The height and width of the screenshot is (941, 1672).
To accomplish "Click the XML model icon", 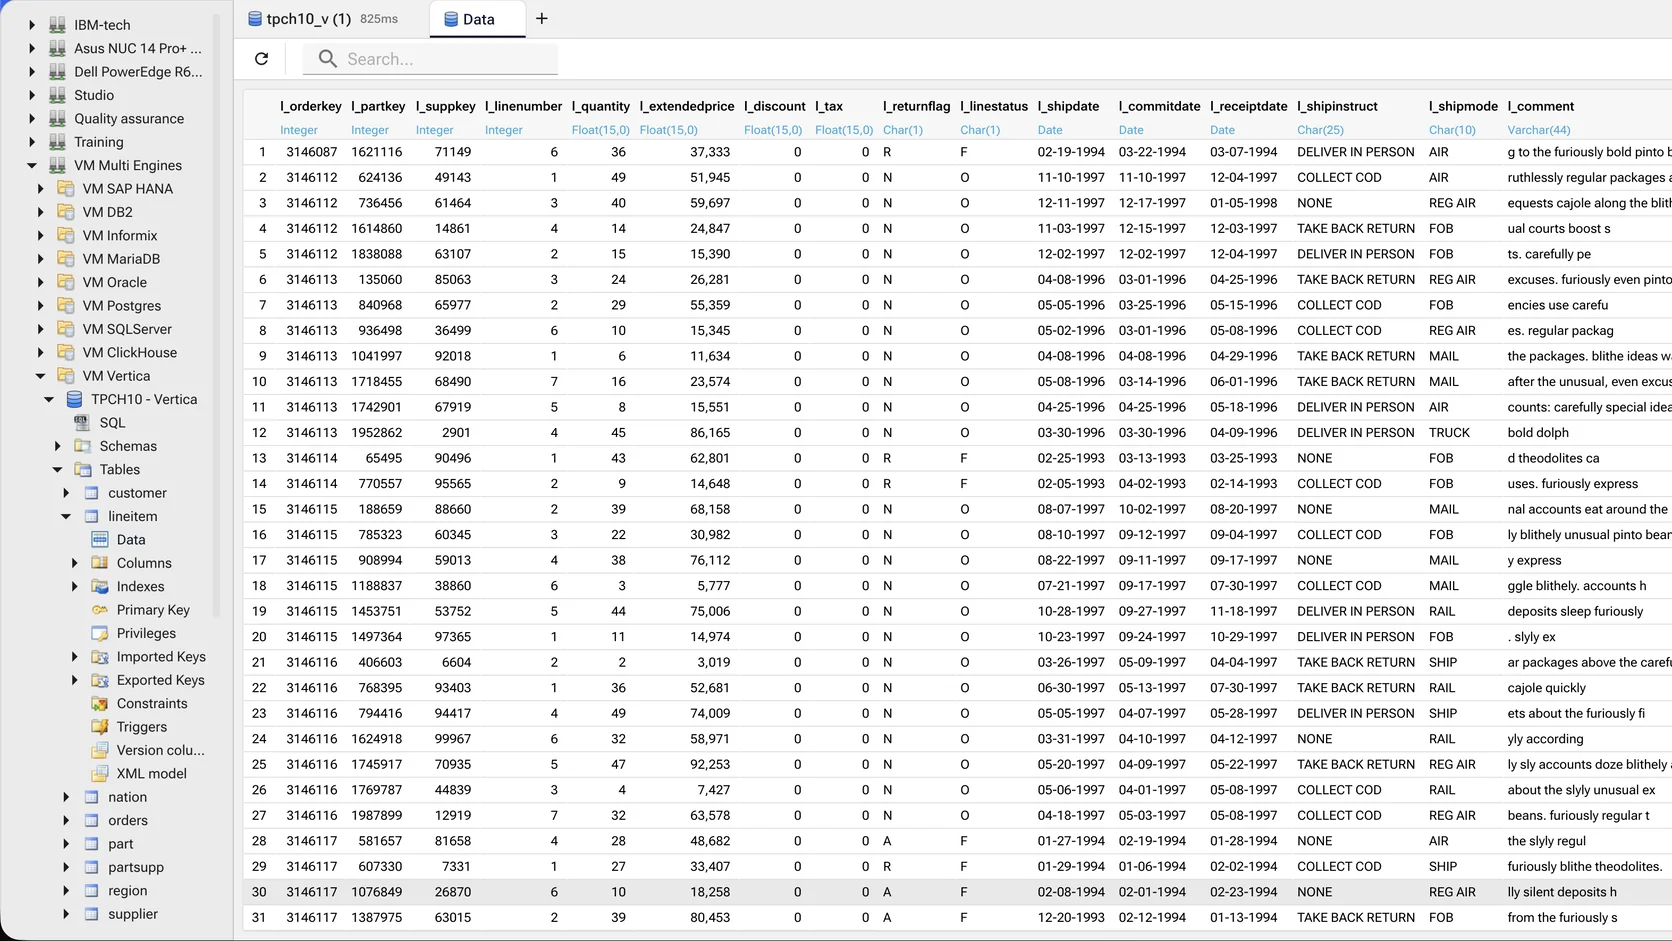I will 100,774.
